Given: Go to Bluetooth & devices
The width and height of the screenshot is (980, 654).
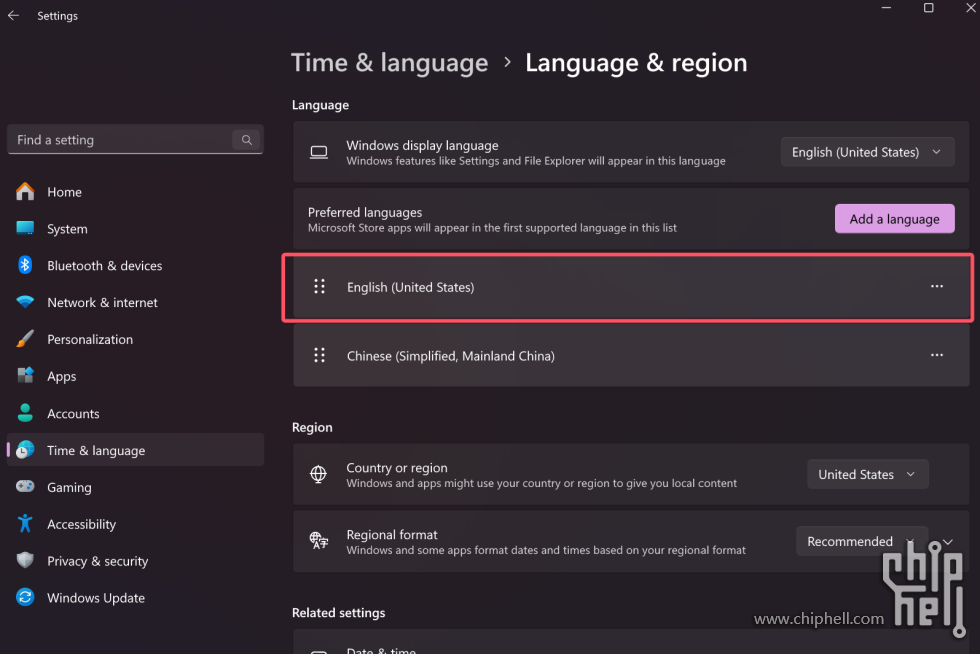Looking at the screenshot, I should pyautogui.click(x=135, y=266).
